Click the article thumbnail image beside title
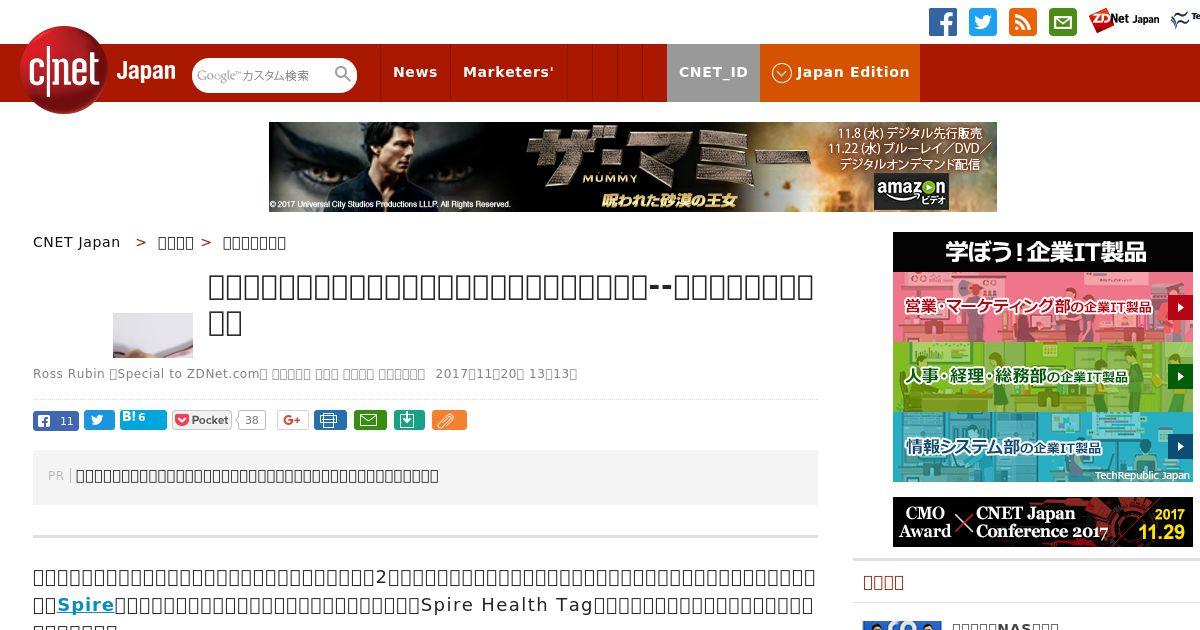 153,335
